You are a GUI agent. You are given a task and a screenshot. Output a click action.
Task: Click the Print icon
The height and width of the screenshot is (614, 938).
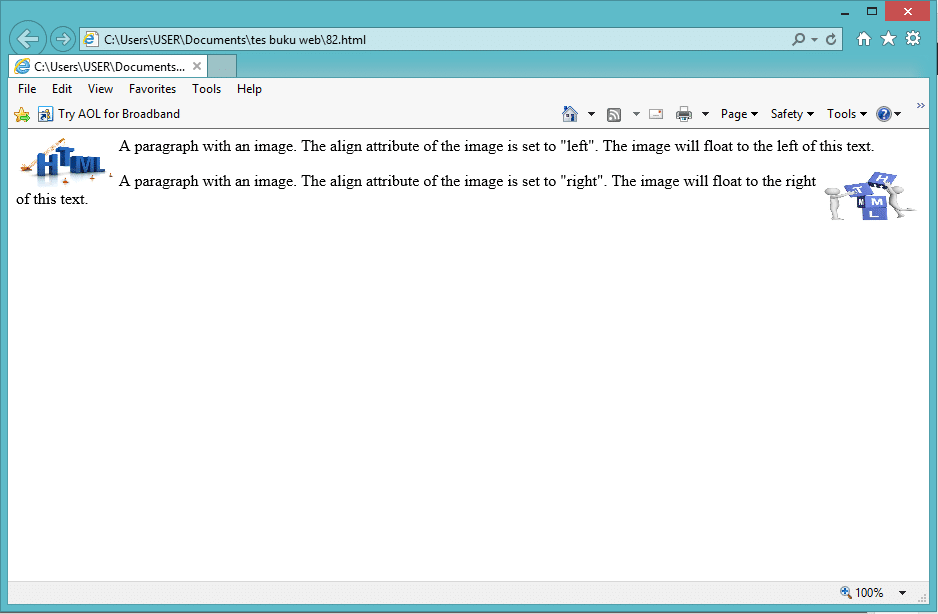click(684, 114)
